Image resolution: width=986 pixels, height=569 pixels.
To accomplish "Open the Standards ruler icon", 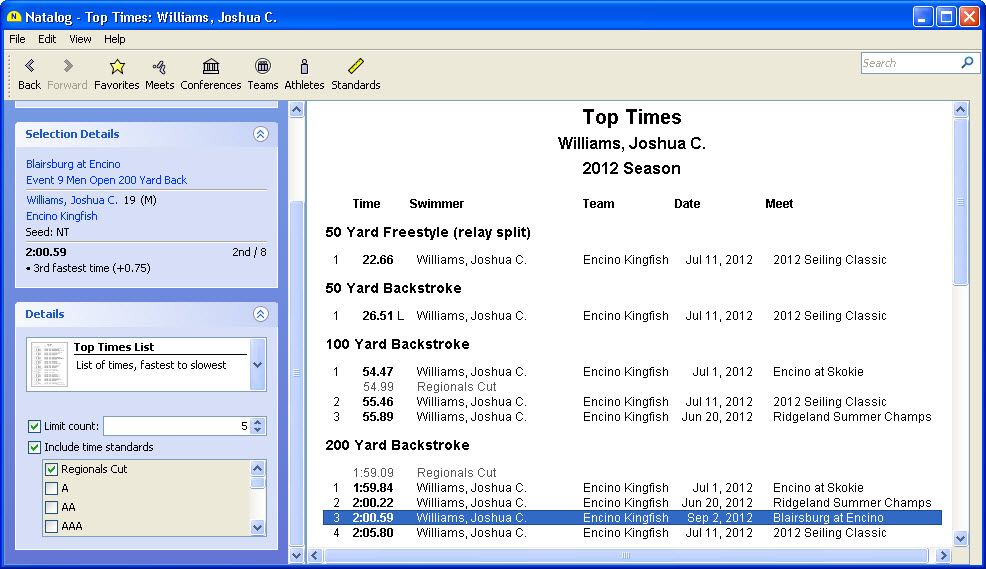I will tap(356, 67).
